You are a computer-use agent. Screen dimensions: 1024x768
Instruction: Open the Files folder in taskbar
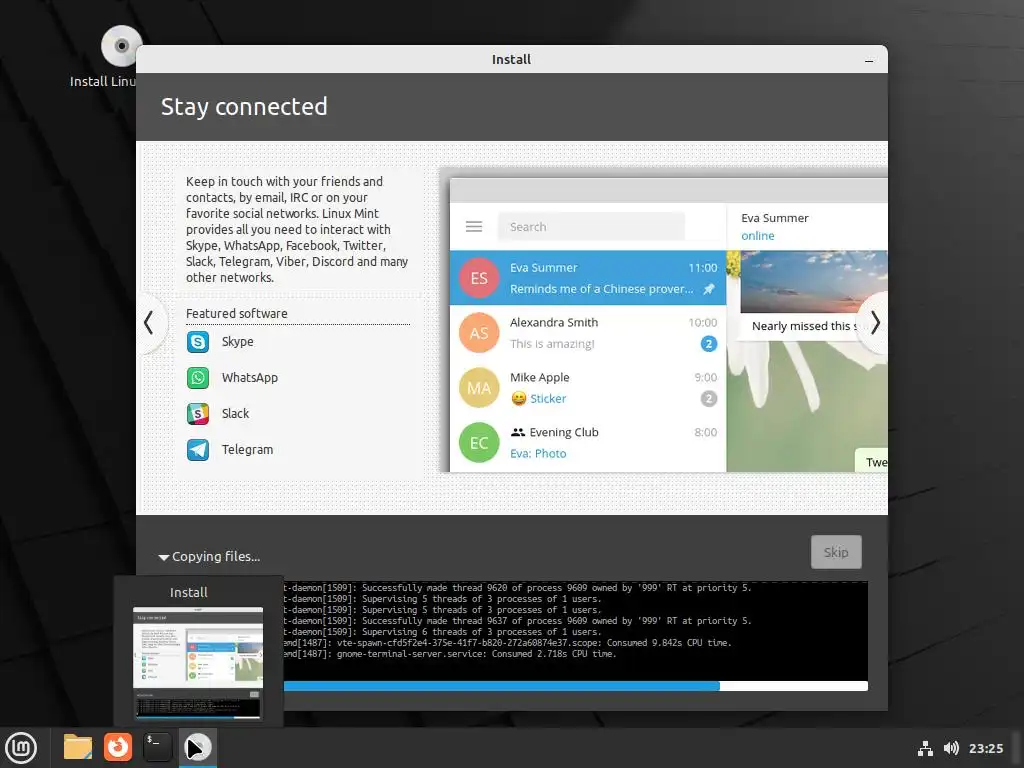click(78, 747)
